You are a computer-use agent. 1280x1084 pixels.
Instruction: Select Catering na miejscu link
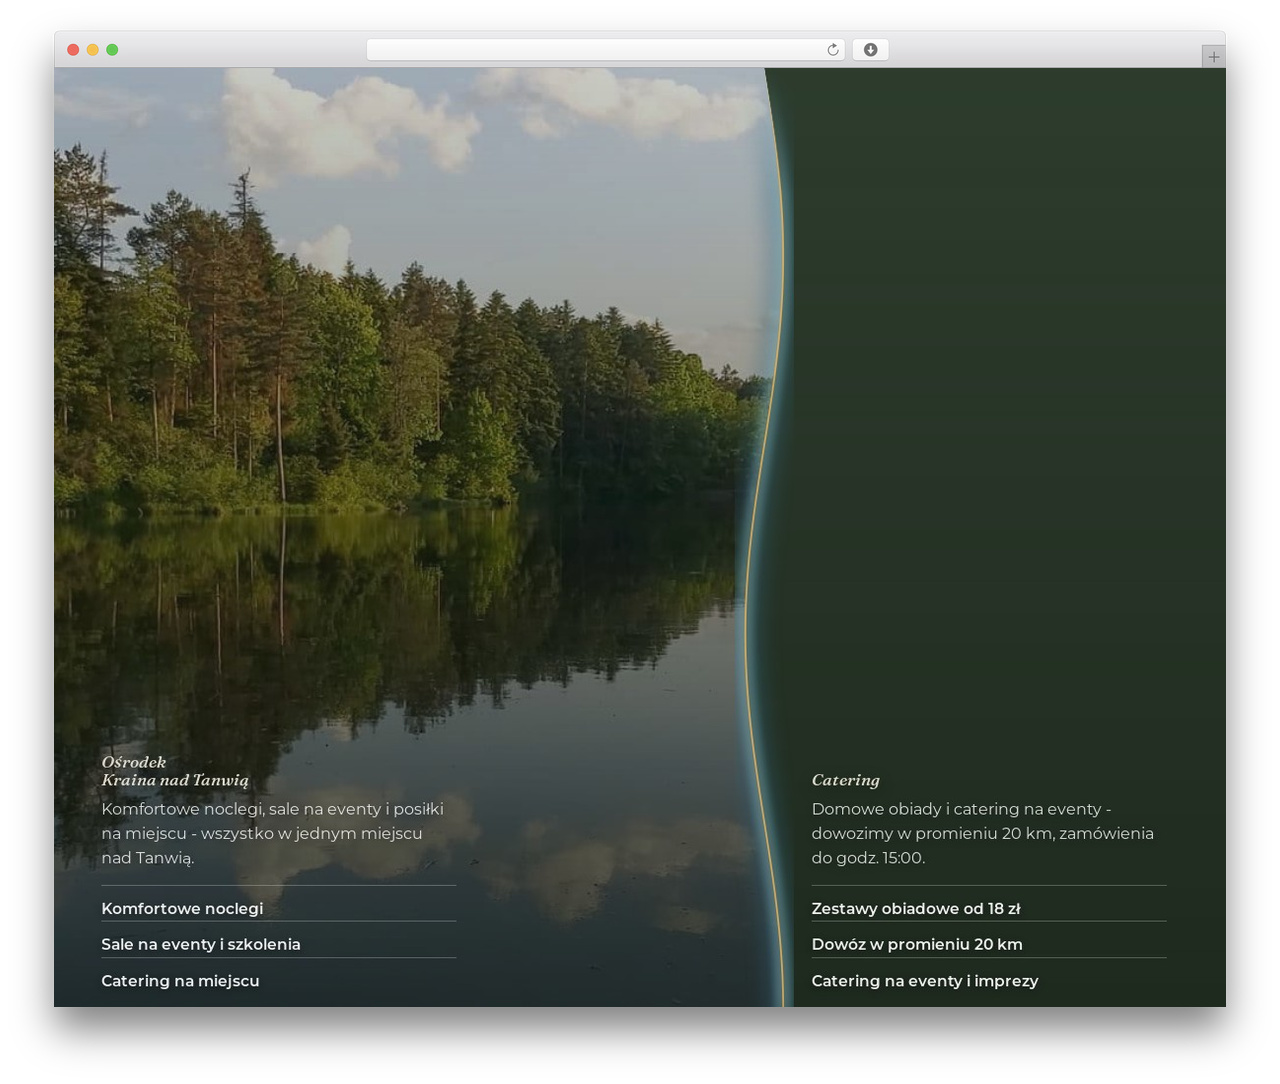tap(180, 981)
